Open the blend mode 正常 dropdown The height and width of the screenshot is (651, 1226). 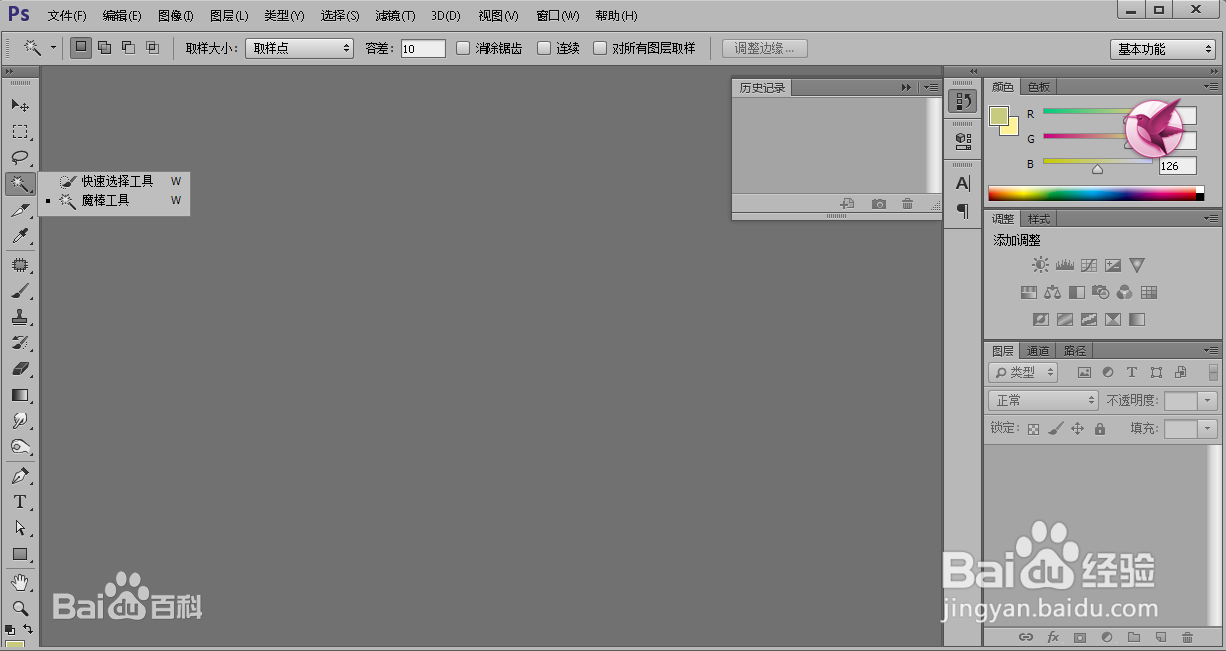coord(1043,400)
